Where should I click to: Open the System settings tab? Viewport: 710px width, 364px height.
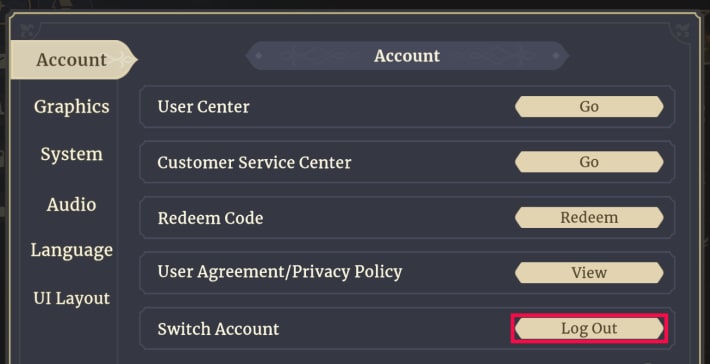[72, 154]
